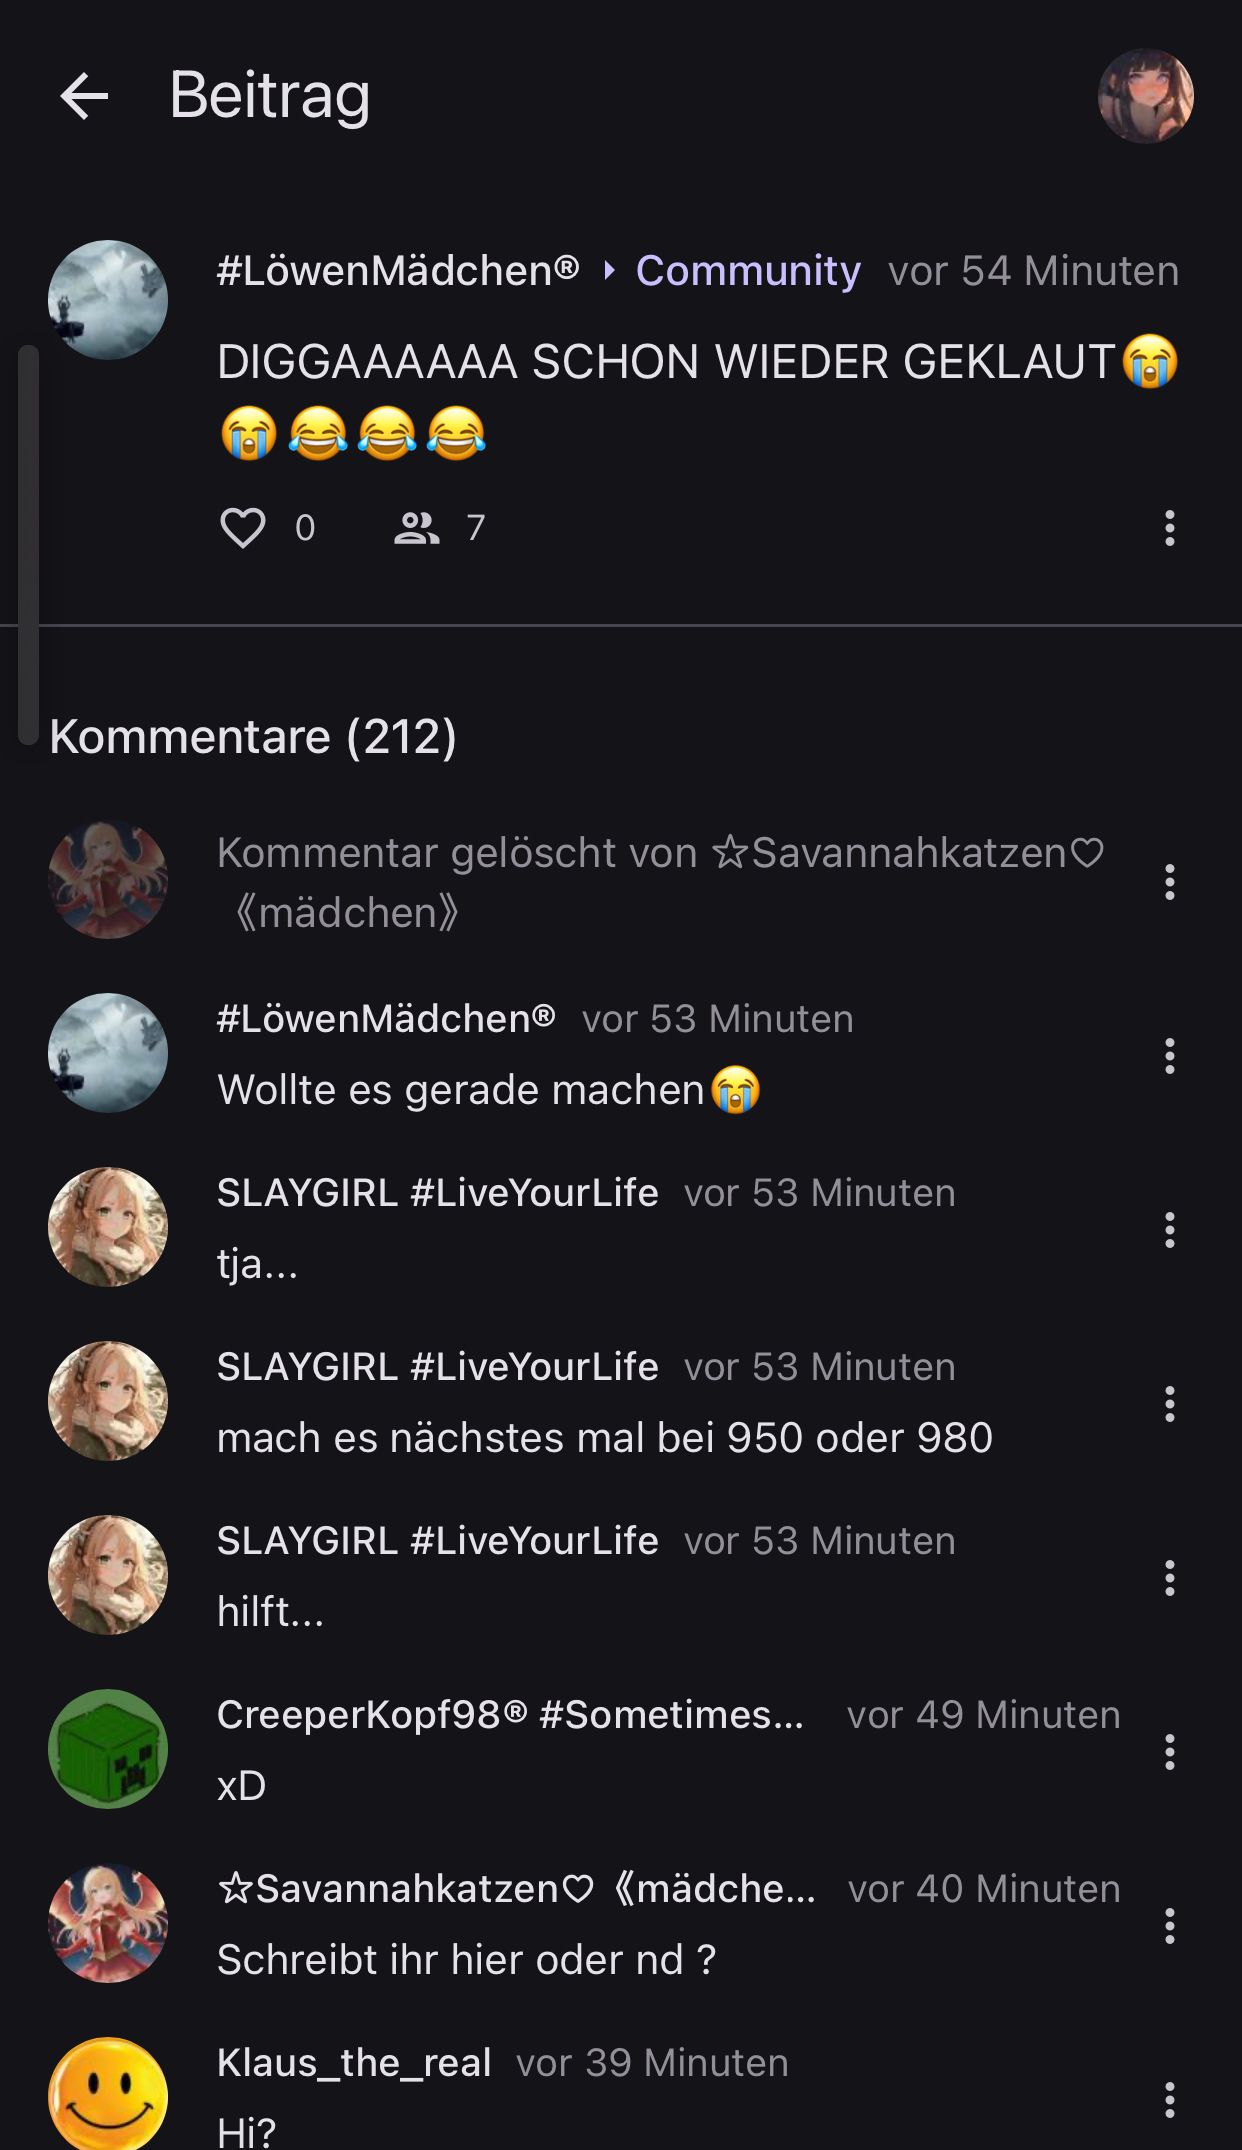Open #LöwenMädchen® username on the post

(x=398, y=271)
